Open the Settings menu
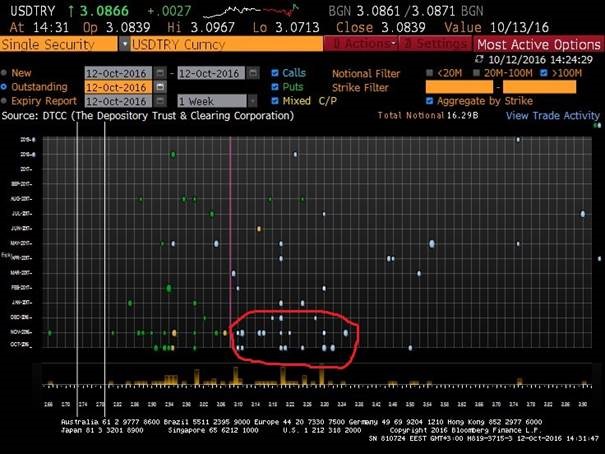This screenshot has height=454, width=605. (436, 44)
